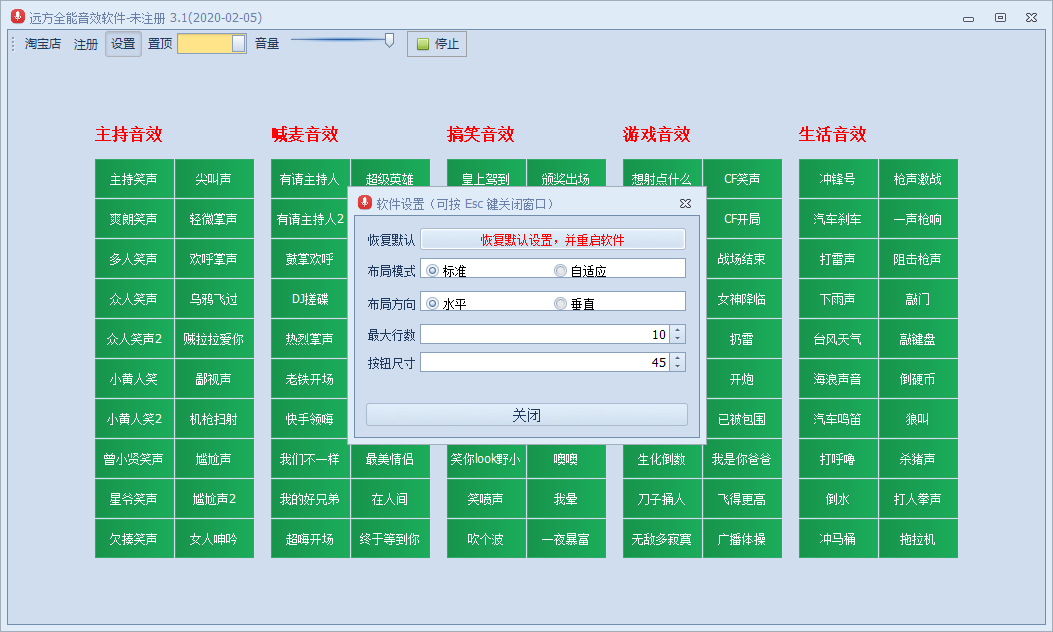Toggle the 置顶 always-on-top switch
The height and width of the screenshot is (632, 1053).
coord(211,44)
